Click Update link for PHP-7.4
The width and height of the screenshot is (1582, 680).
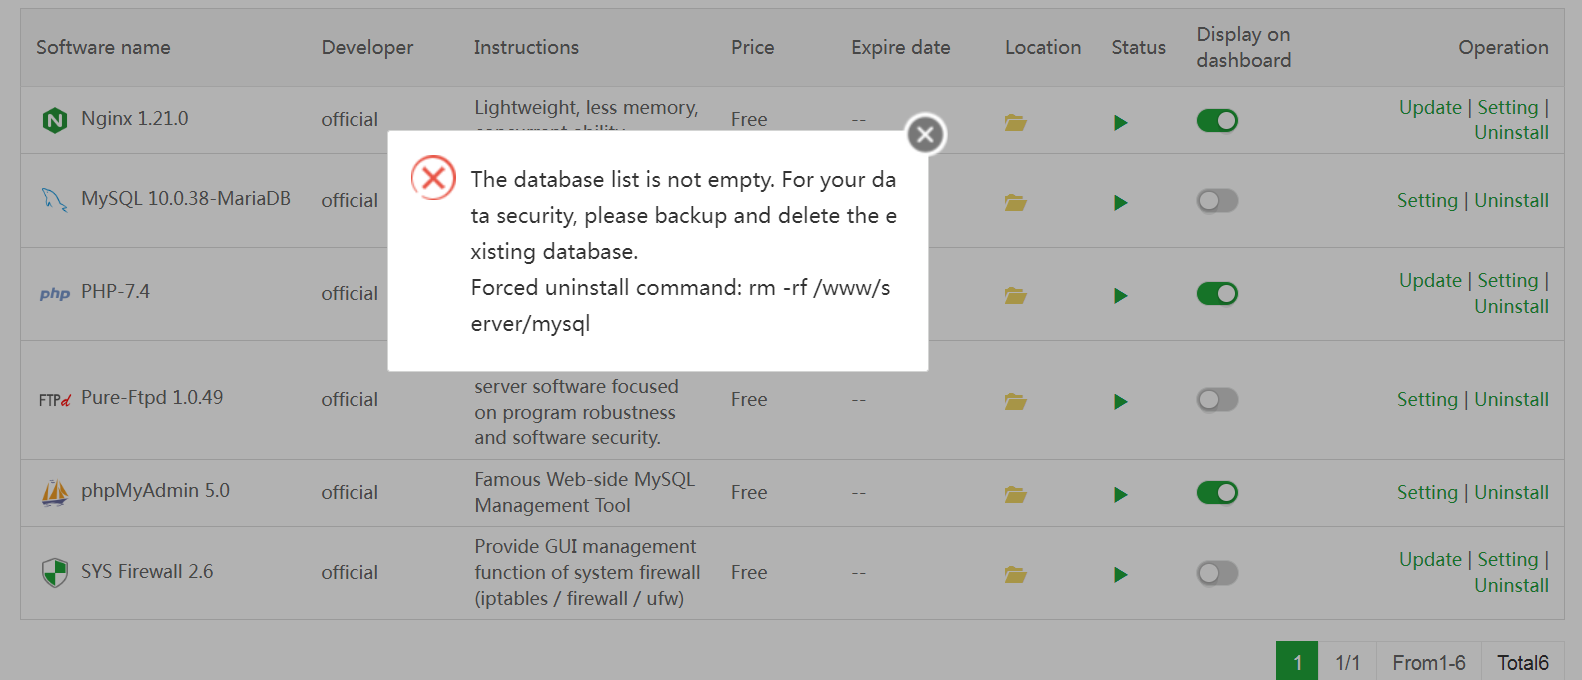(x=1429, y=280)
